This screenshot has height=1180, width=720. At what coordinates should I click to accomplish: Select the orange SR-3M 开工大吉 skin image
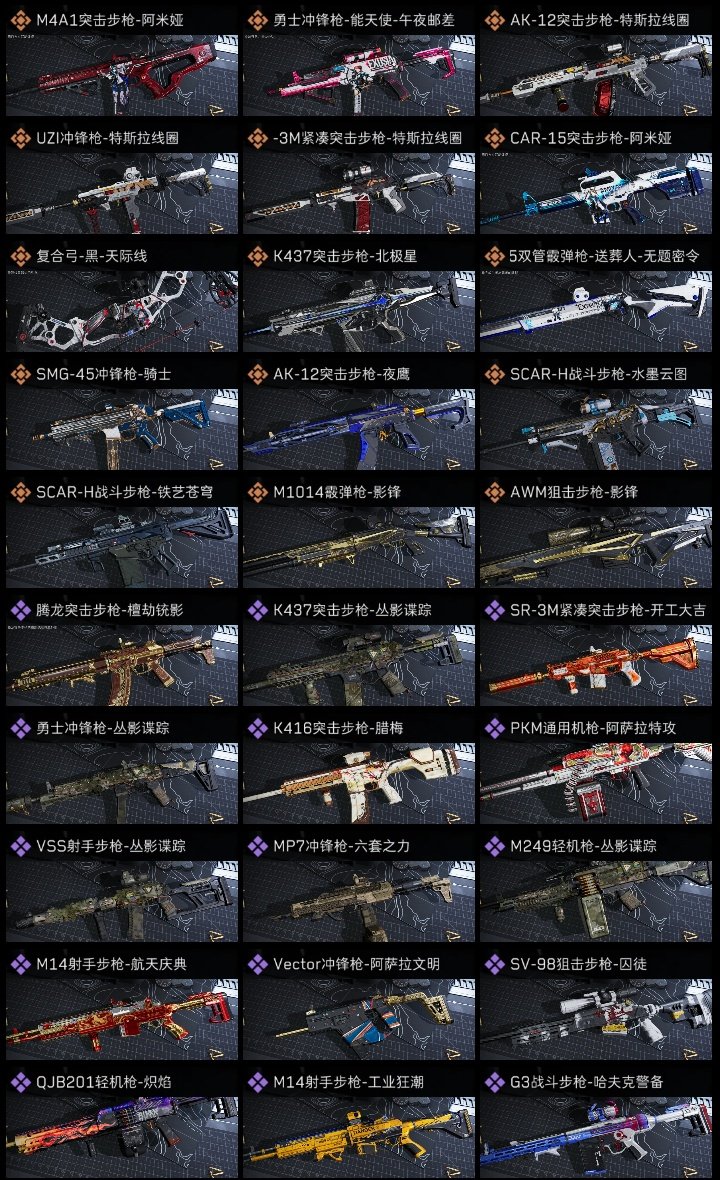point(596,665)
